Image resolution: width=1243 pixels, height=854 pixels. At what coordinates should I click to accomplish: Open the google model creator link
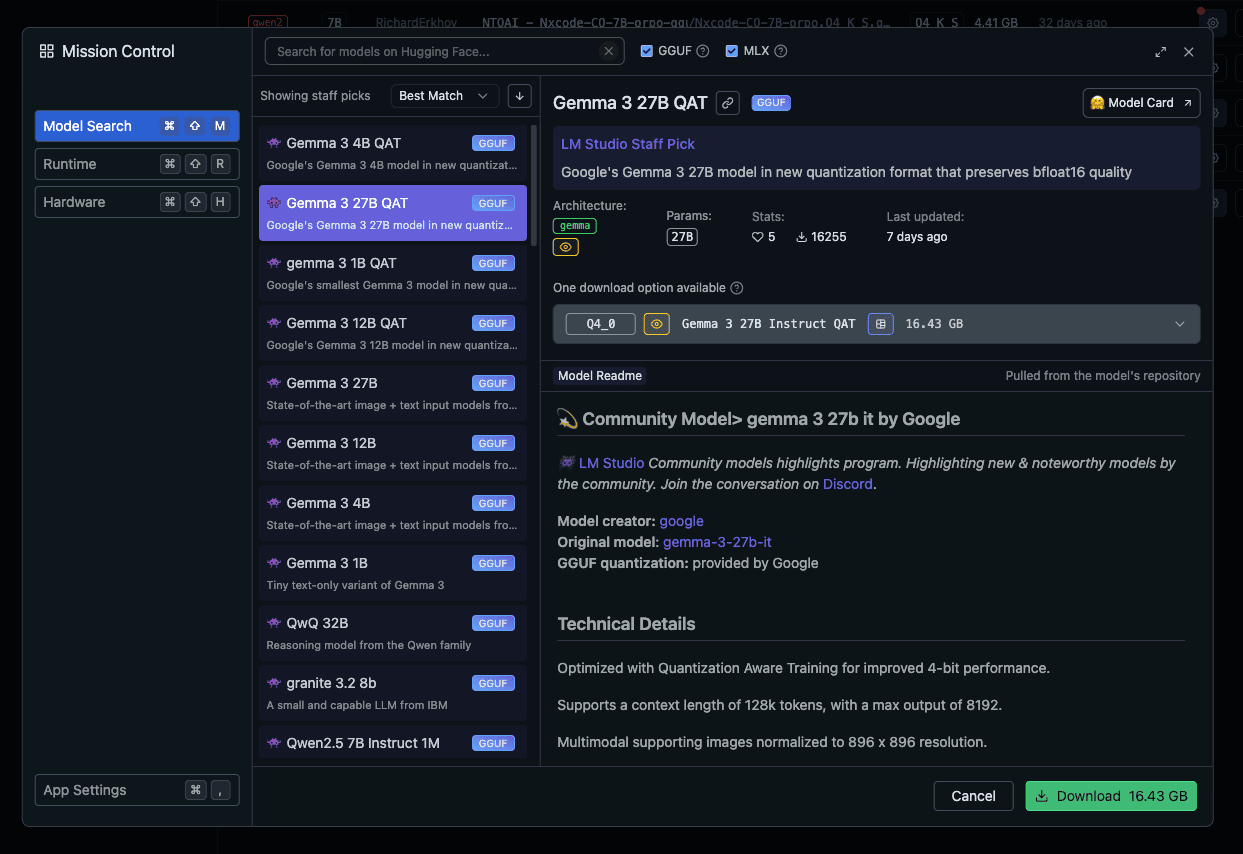tap(682, 521)
